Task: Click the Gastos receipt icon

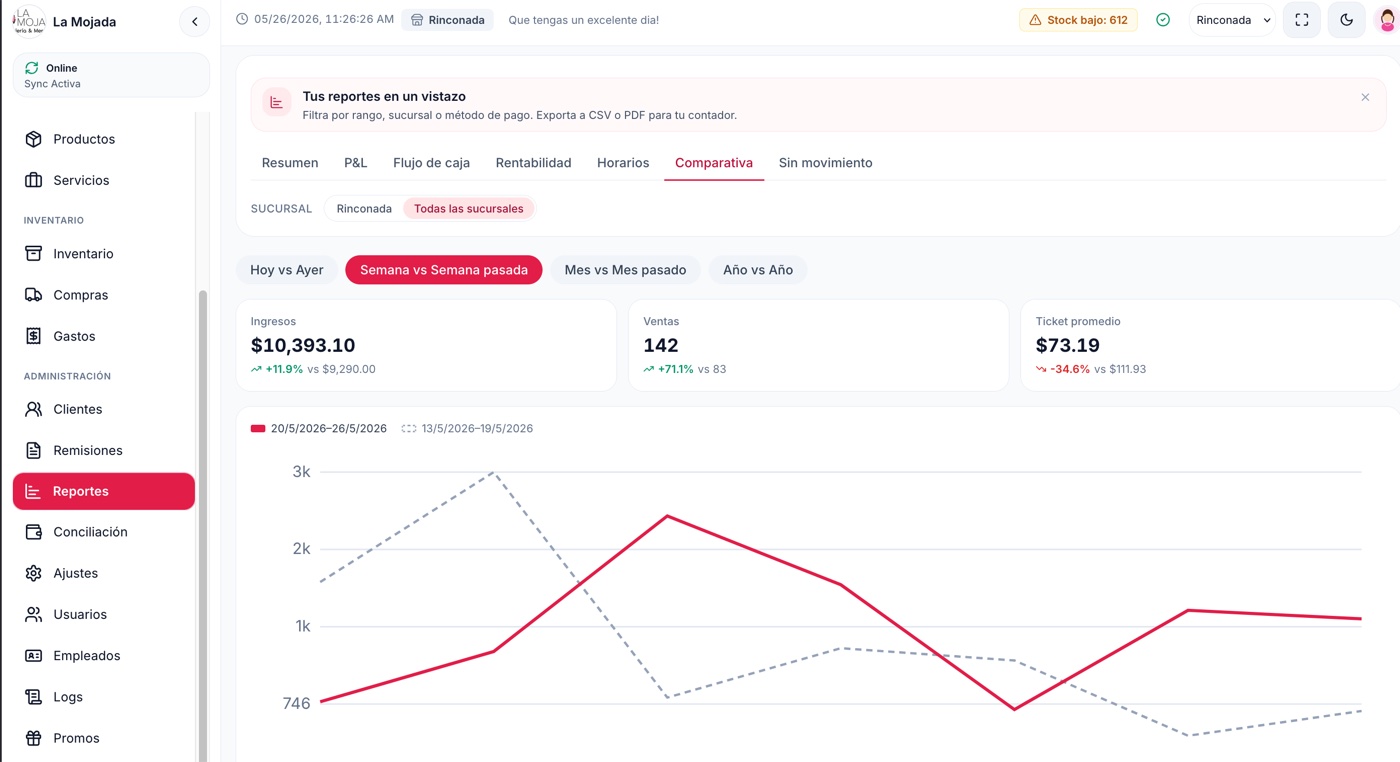Action: 34,336
